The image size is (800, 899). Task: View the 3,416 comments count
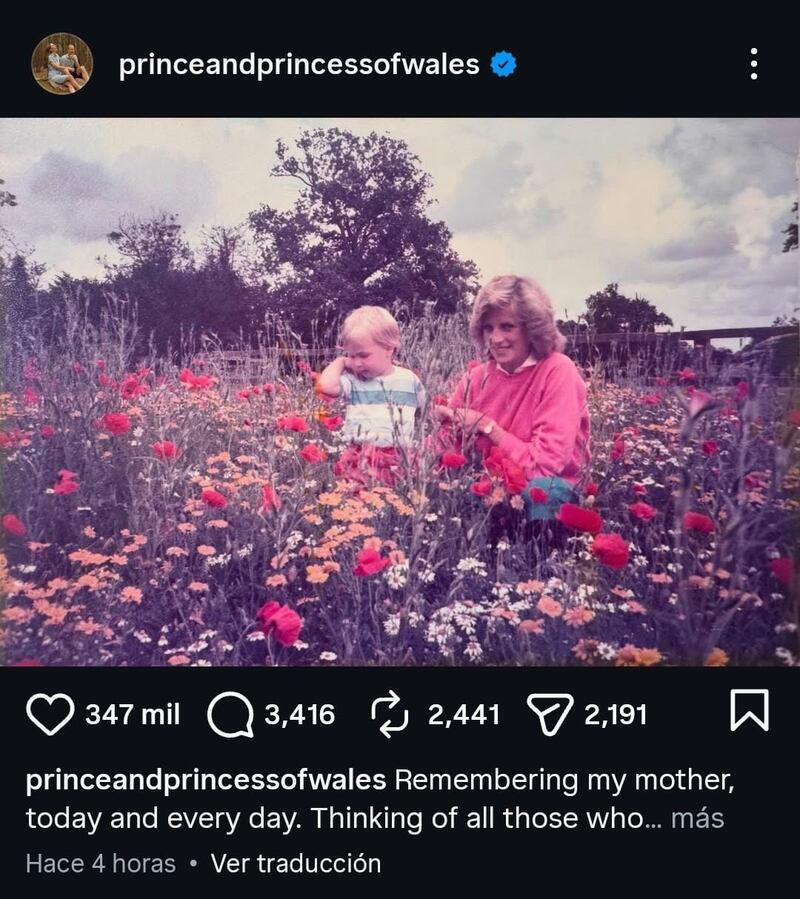point(299,715)
